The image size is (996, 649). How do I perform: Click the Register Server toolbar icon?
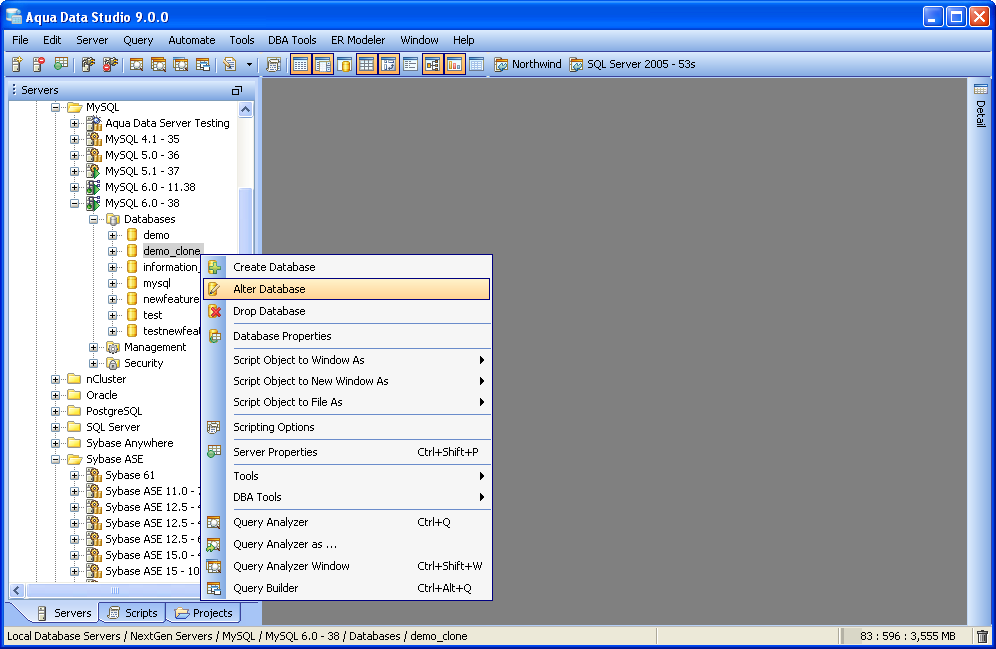click(x=17, y=64)
